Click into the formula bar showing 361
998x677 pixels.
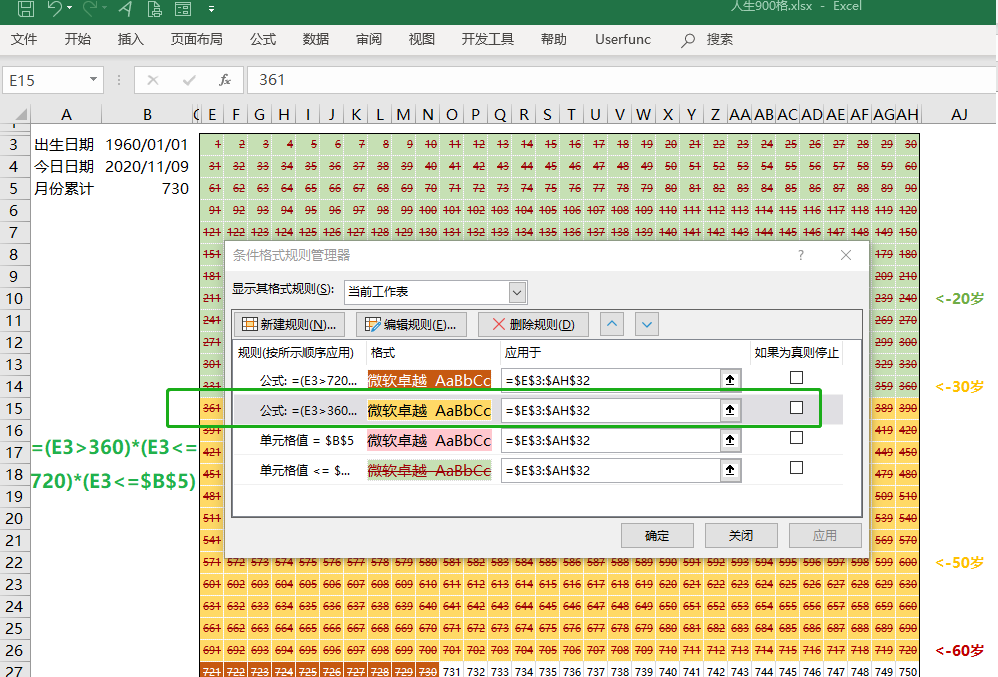pos(621,80)
